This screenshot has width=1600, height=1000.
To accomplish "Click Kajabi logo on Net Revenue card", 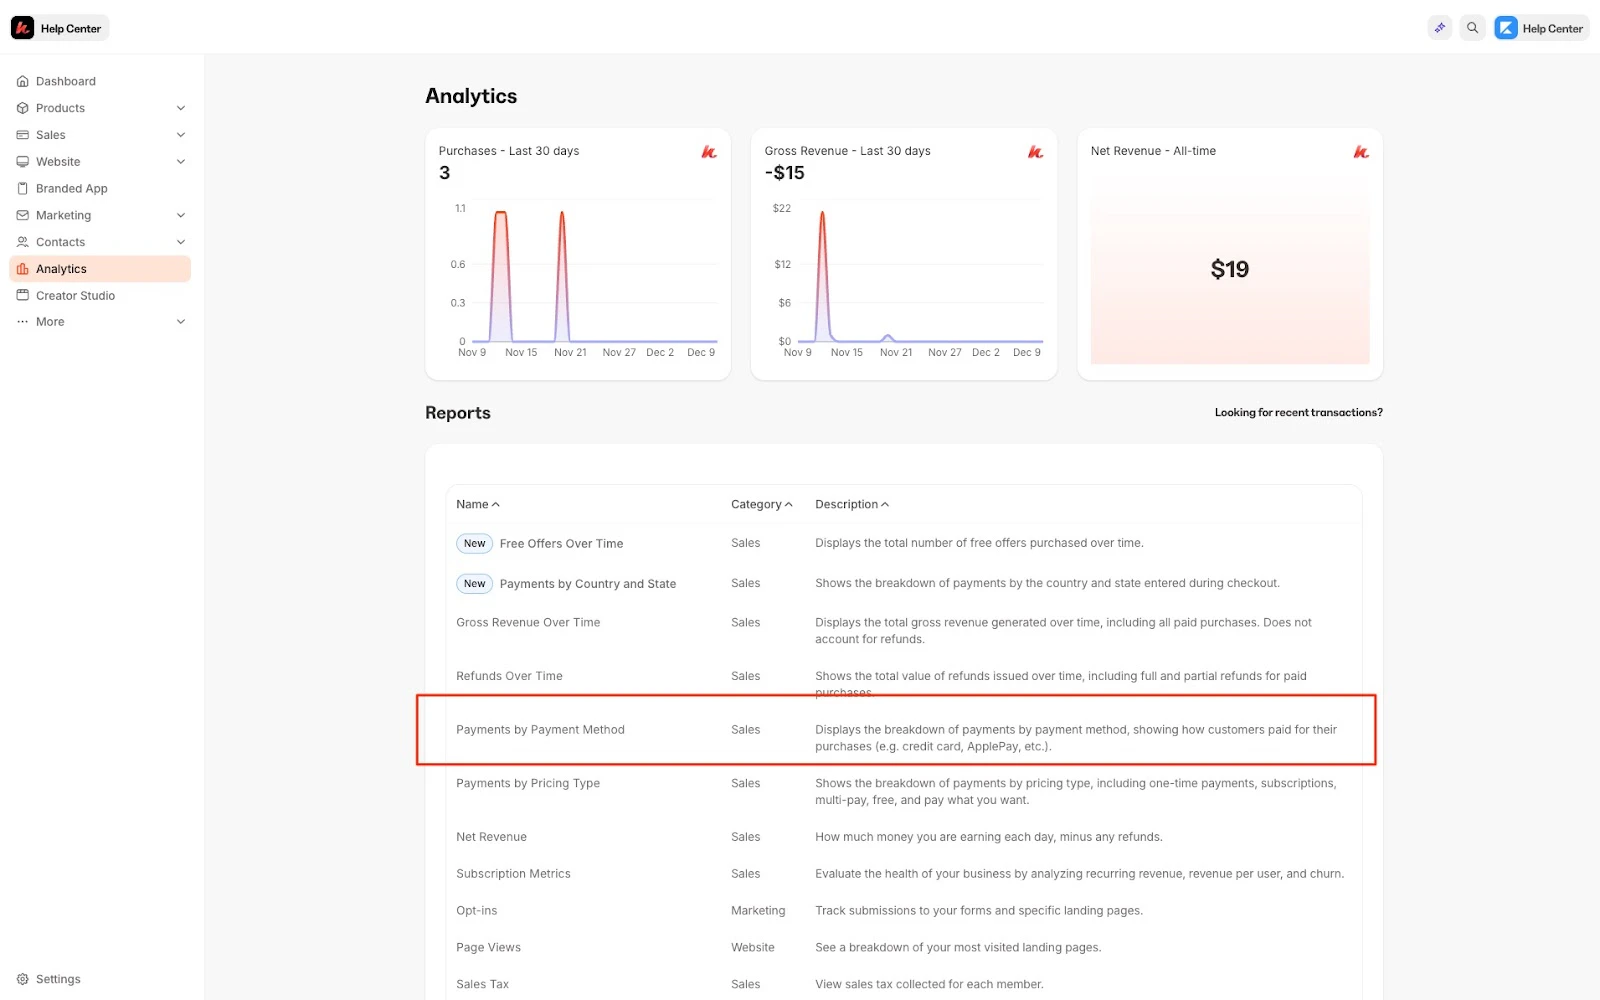I will 1361,152.
